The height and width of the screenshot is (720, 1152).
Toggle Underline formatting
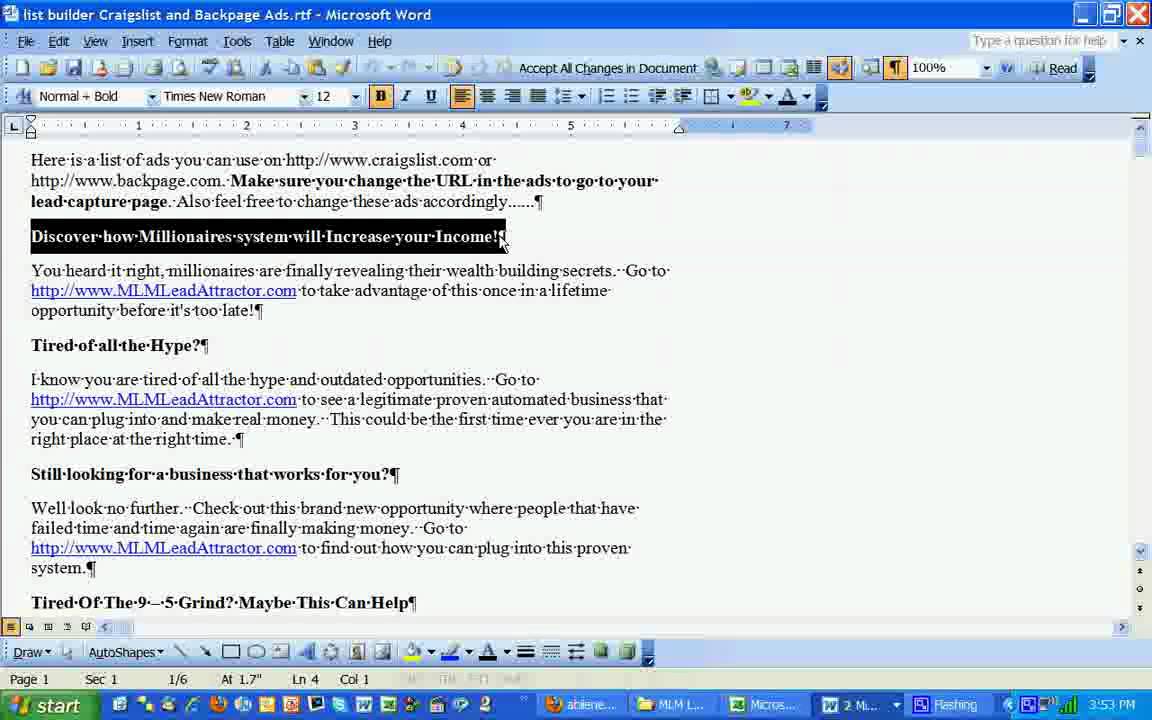tap(431, 96)
